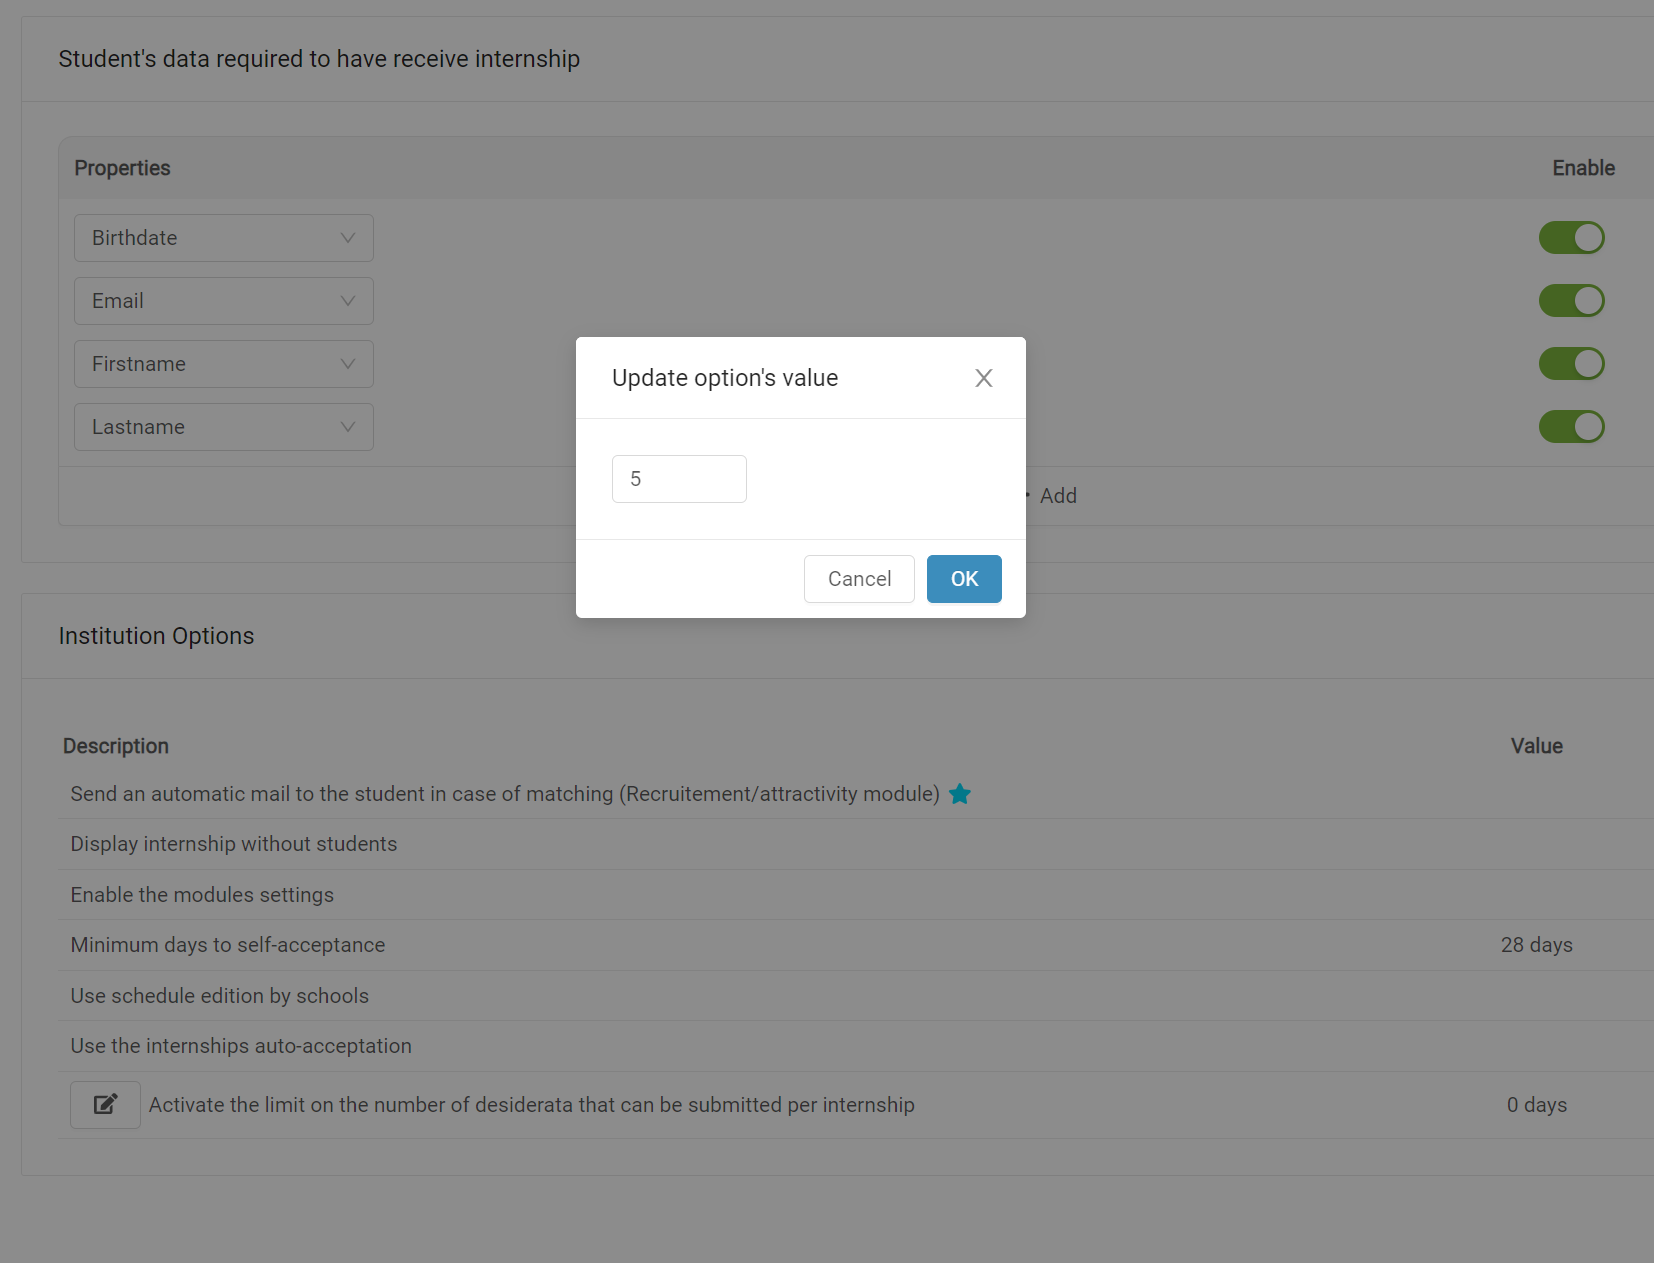
Task: Click the 'Student's data required' heading
Action: pos(319,59)
